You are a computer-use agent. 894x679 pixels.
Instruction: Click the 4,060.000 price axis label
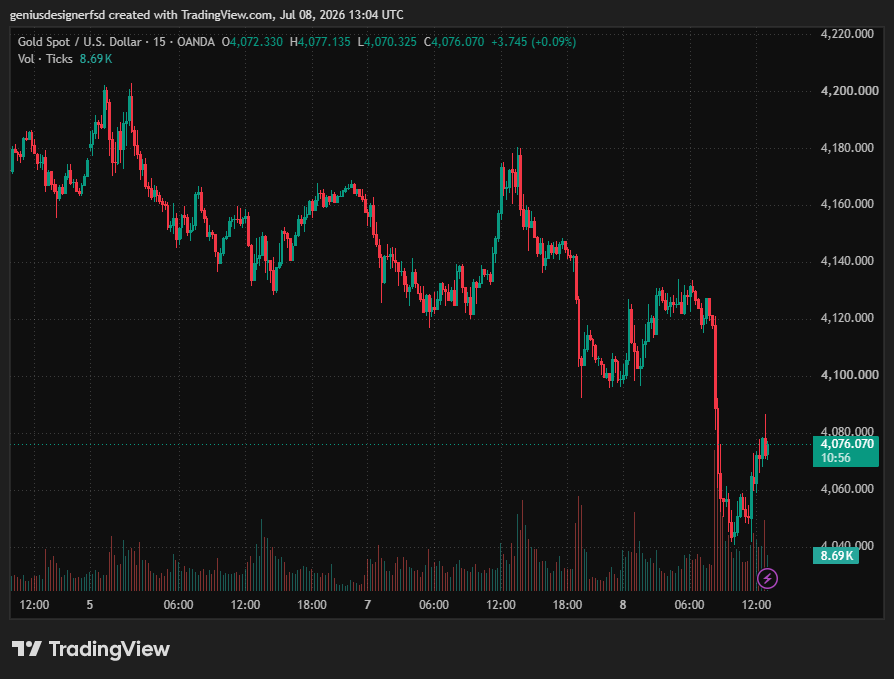(847, 489)
